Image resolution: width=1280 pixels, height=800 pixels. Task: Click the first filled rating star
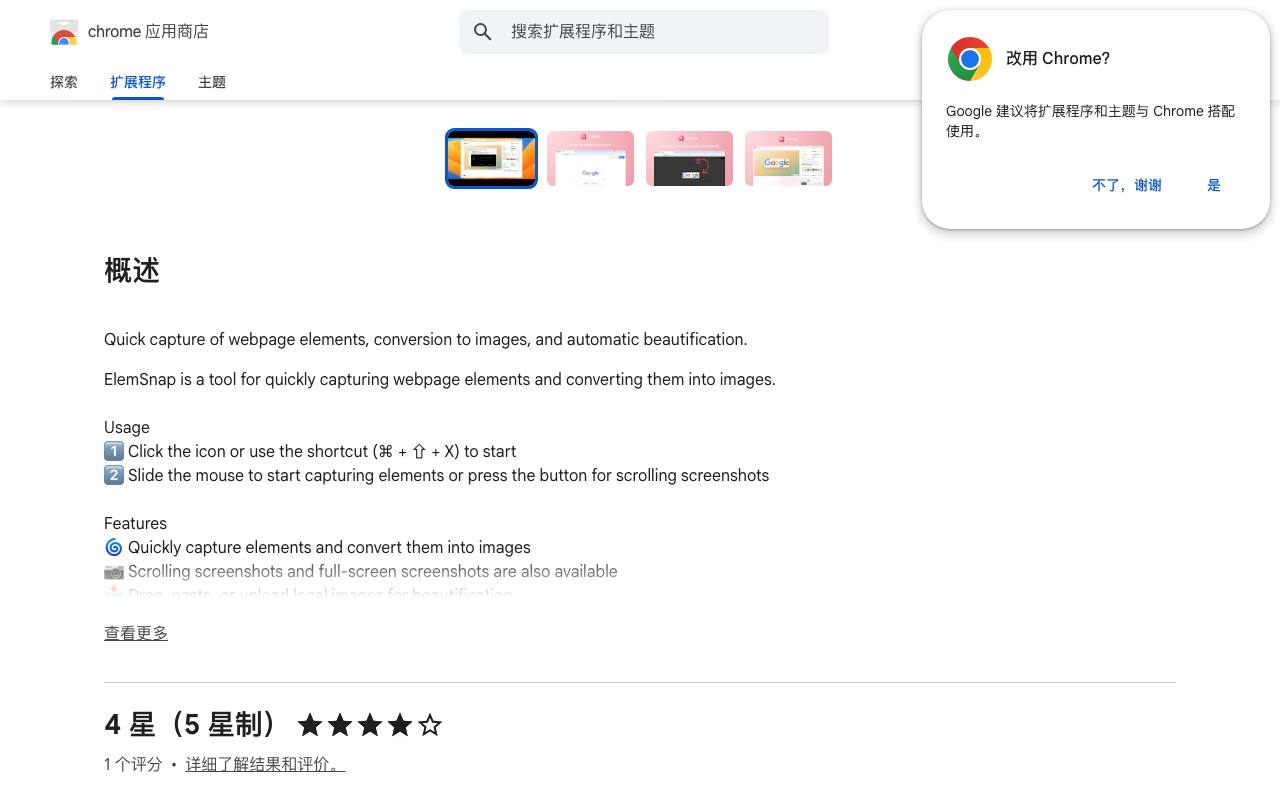click(x=310, y=725)
